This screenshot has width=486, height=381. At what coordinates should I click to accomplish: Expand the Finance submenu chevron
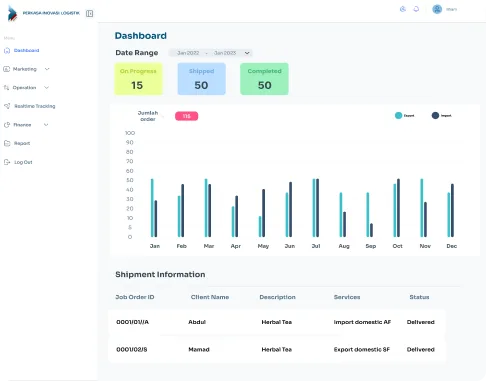pos(46,125)
